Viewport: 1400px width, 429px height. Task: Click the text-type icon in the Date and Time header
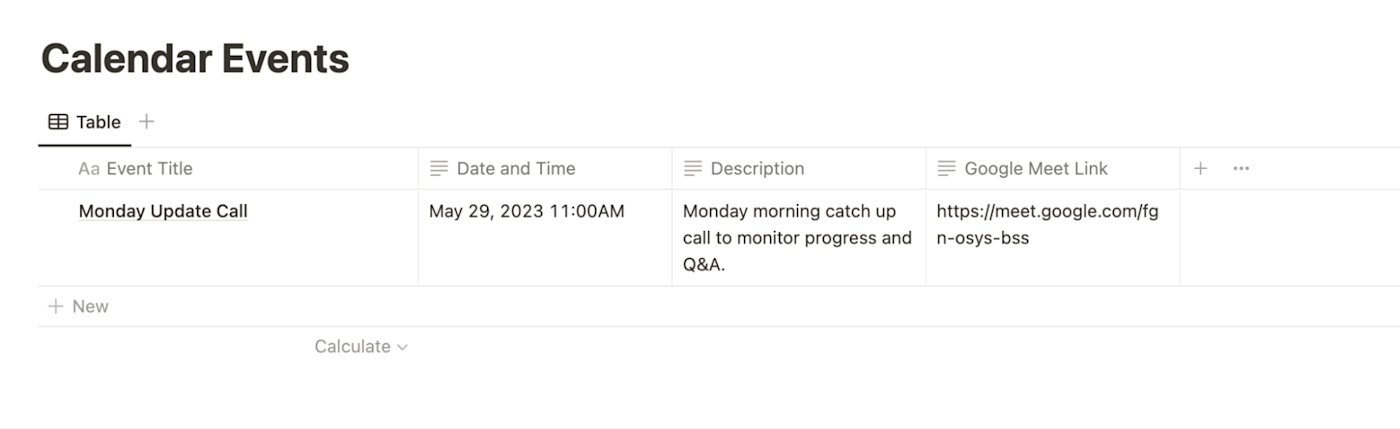click(x=439, y=169)
